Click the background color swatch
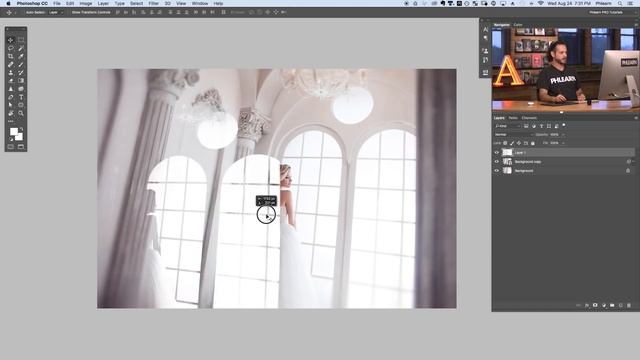The height and width of the screenshot is (360, 640). 20,138
